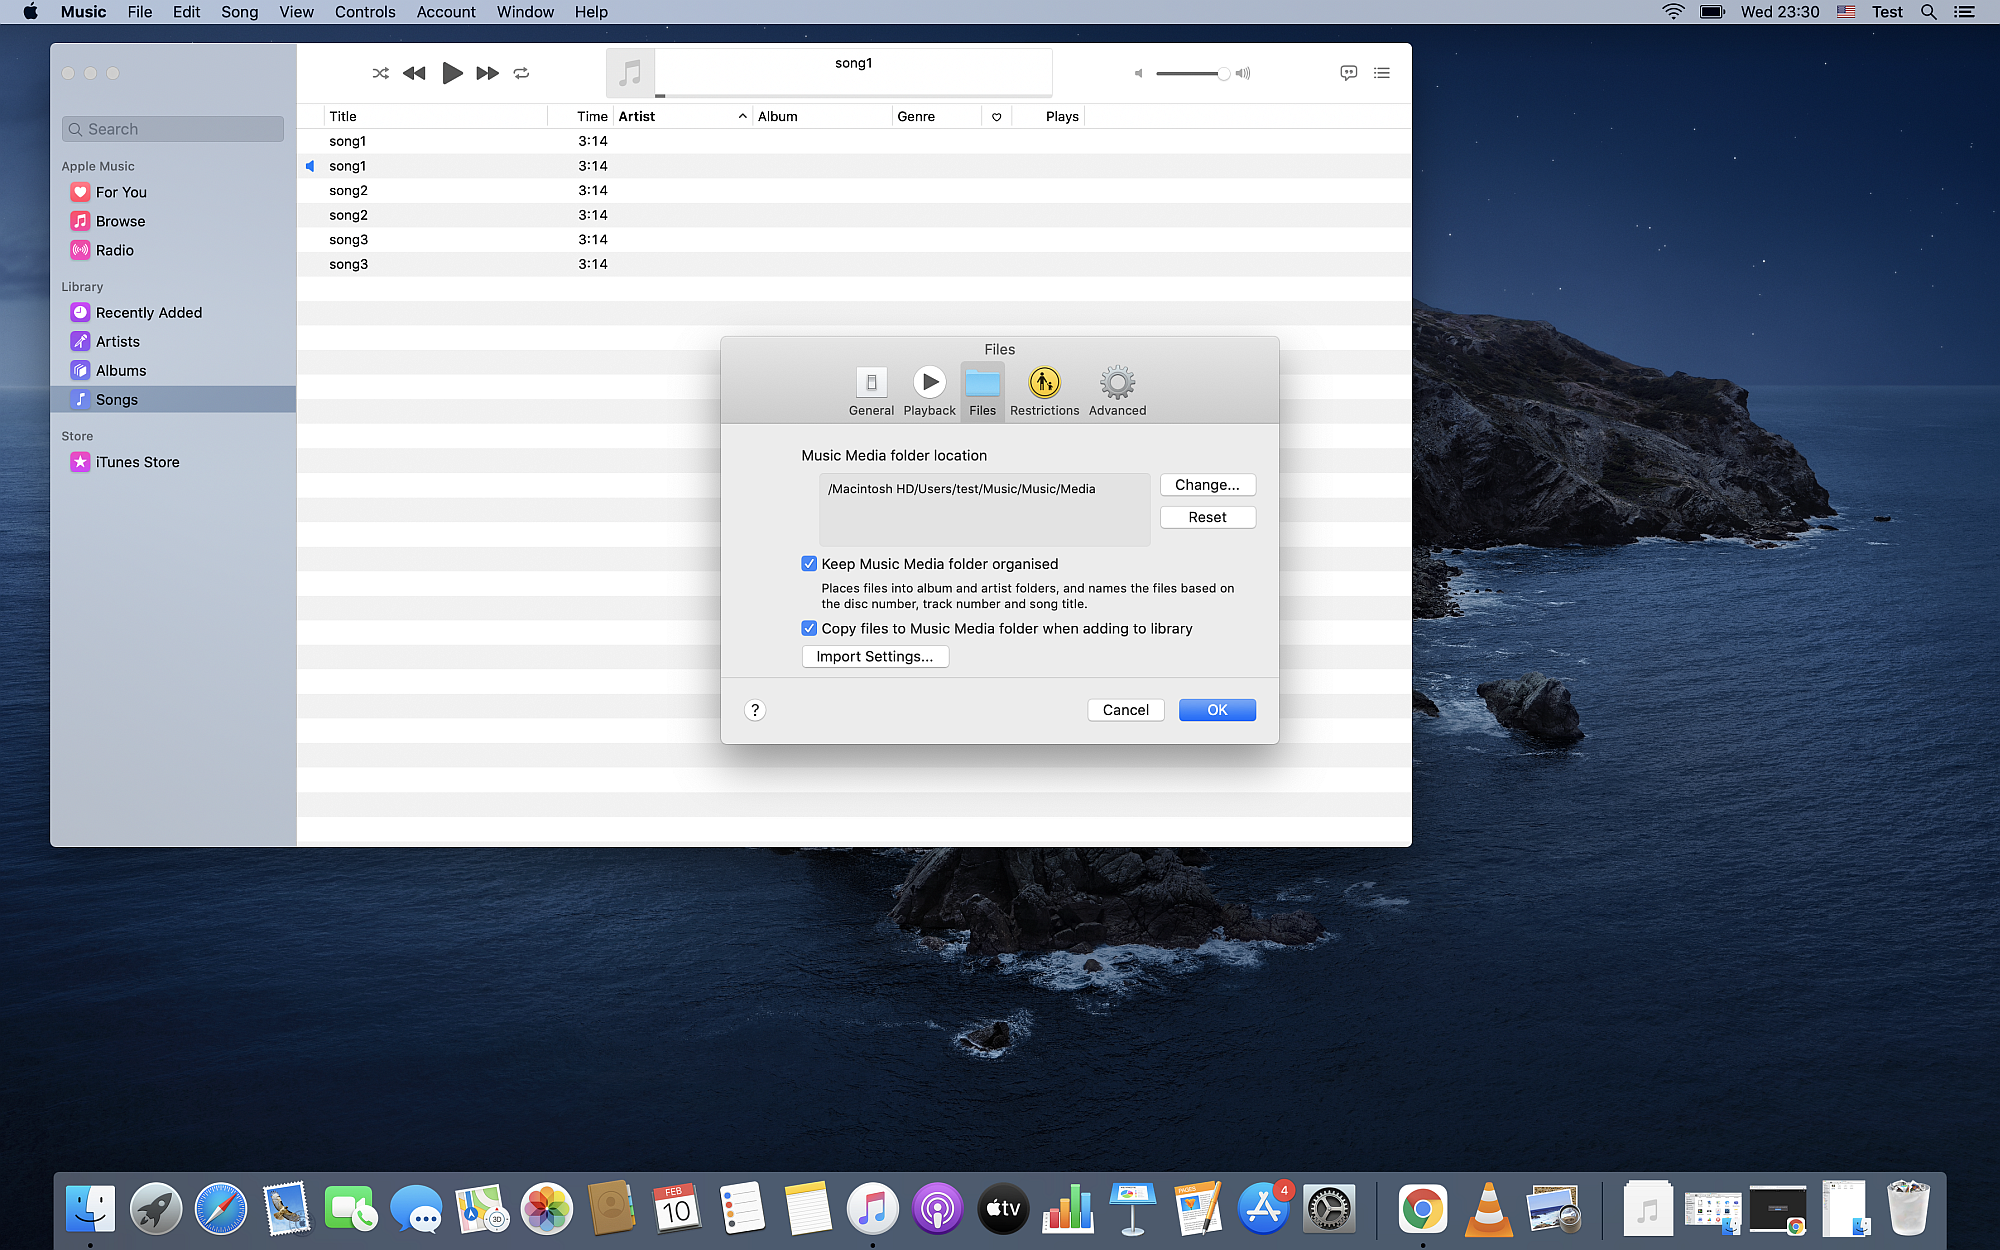Click the Reset button

(x=1207, y=517)
